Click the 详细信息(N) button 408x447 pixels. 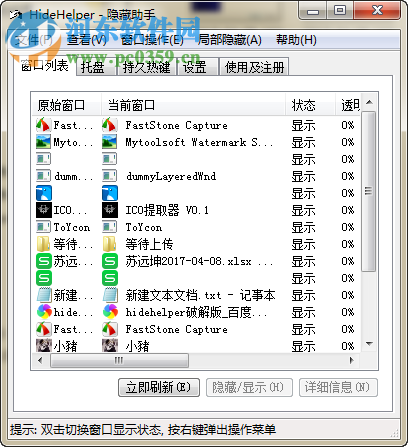pos(338,387)
